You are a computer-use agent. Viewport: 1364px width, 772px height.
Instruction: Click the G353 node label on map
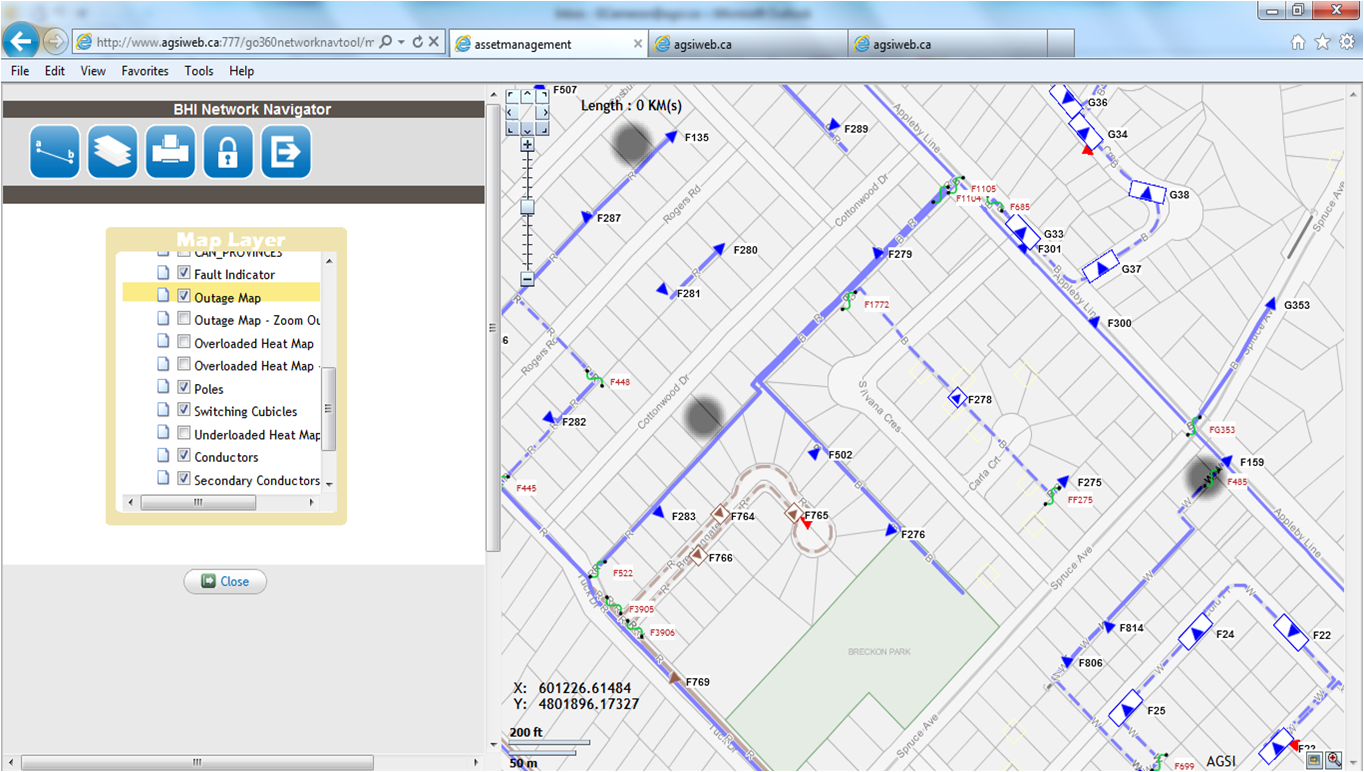(1297, 305)
